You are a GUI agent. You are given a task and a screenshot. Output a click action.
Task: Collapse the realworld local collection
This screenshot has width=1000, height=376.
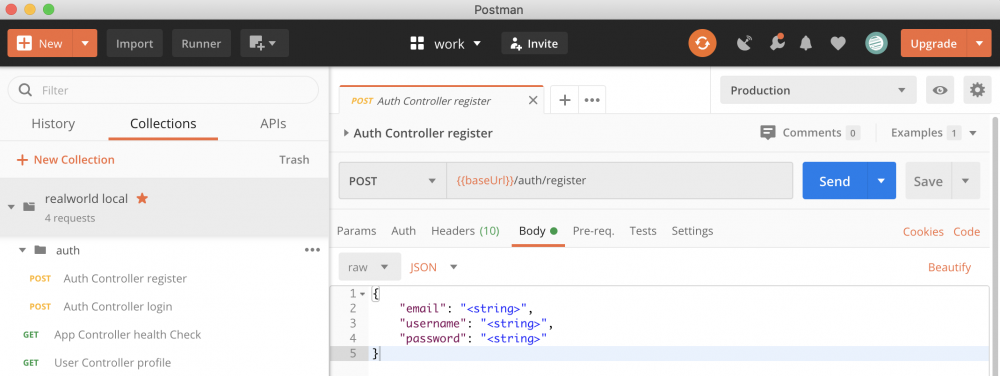(x=11, y=206)
